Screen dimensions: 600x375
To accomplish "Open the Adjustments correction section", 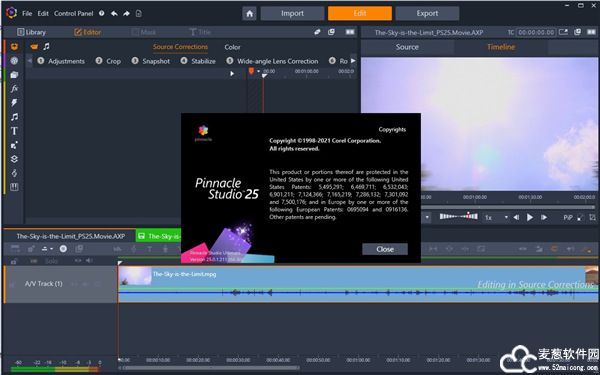I will 61,61.
